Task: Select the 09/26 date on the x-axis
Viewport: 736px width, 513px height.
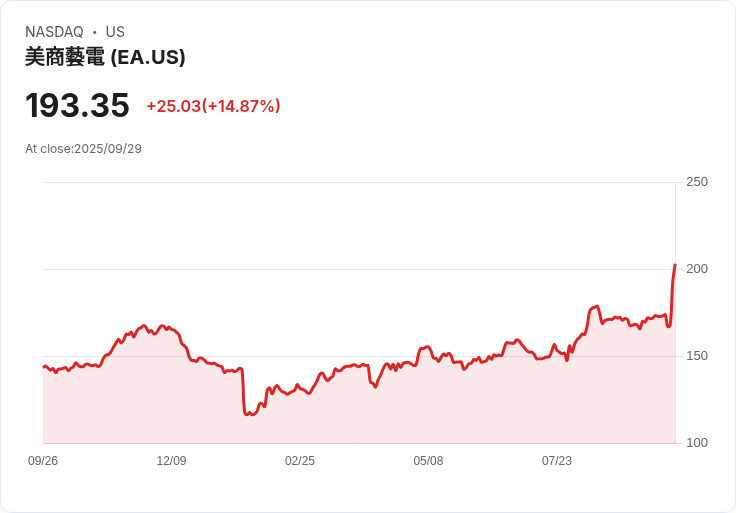Action: [43, 461]
